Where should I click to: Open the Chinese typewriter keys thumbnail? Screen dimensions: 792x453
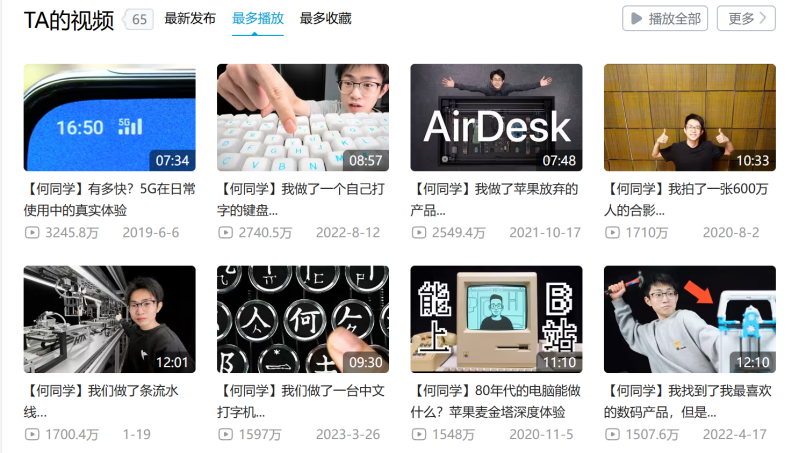(303, 319)
